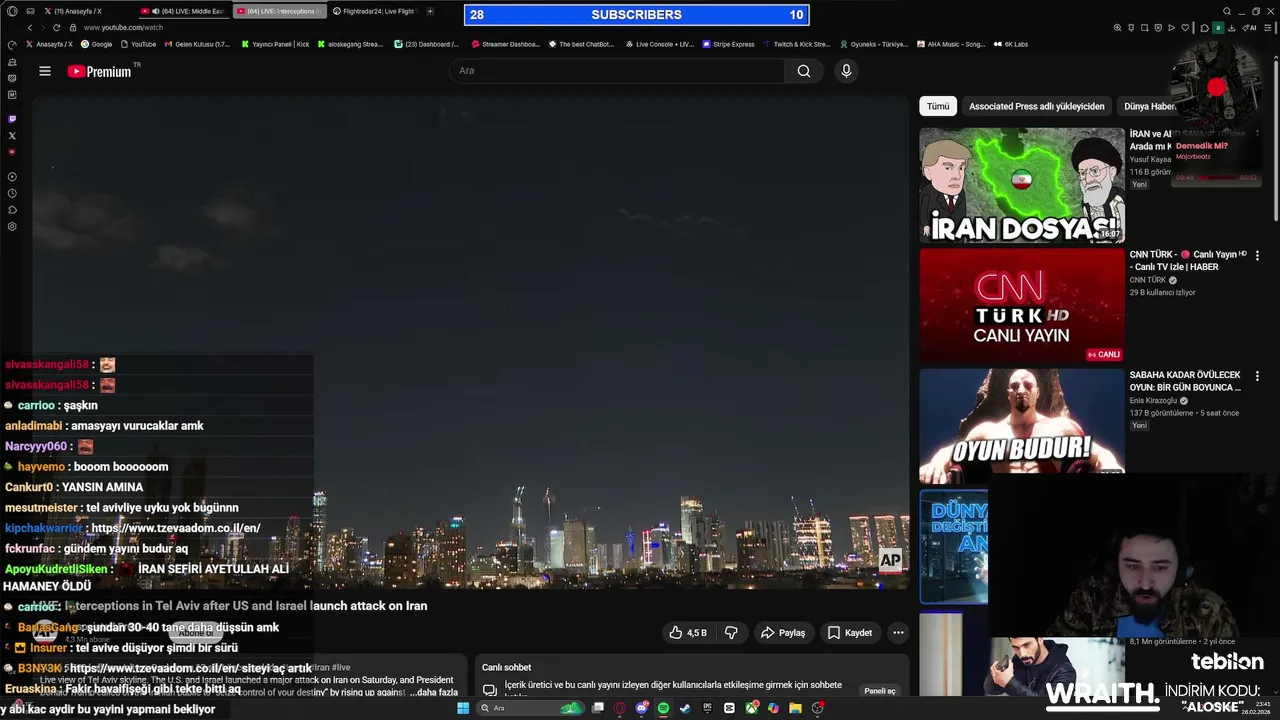Select Associated Press adlı yükleyiciden chip

tap(1037, 106)
